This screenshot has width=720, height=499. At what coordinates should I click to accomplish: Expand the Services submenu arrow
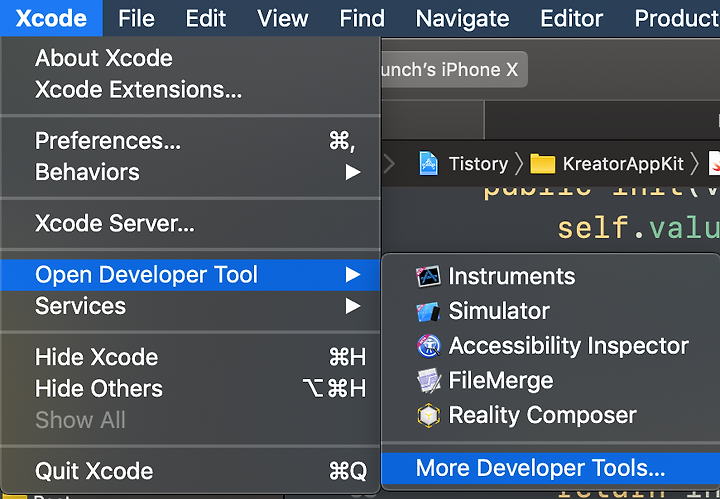(353, 306)
